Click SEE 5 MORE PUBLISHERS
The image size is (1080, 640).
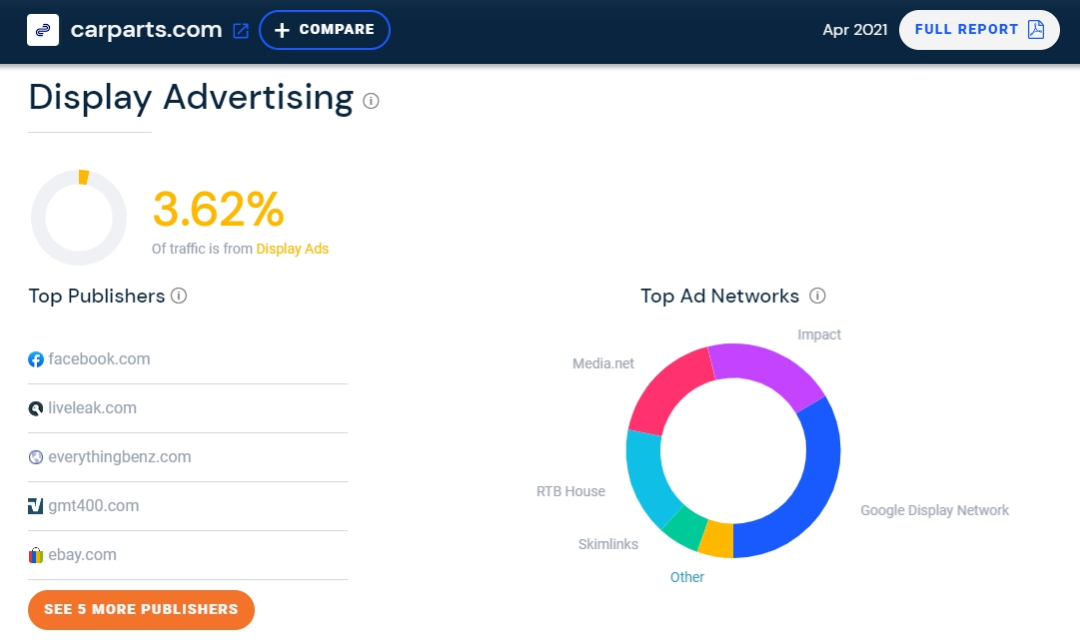point(141,610)
